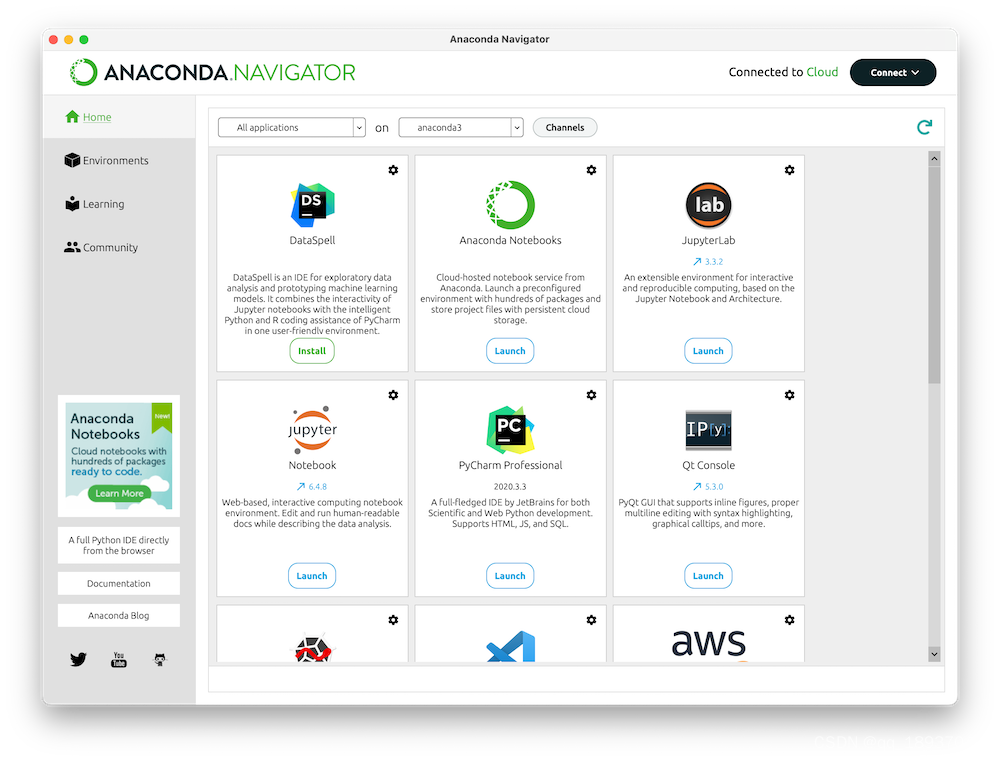Refresh the applications list
This screenshot has height=761, width=1000.
pos(924,128)
